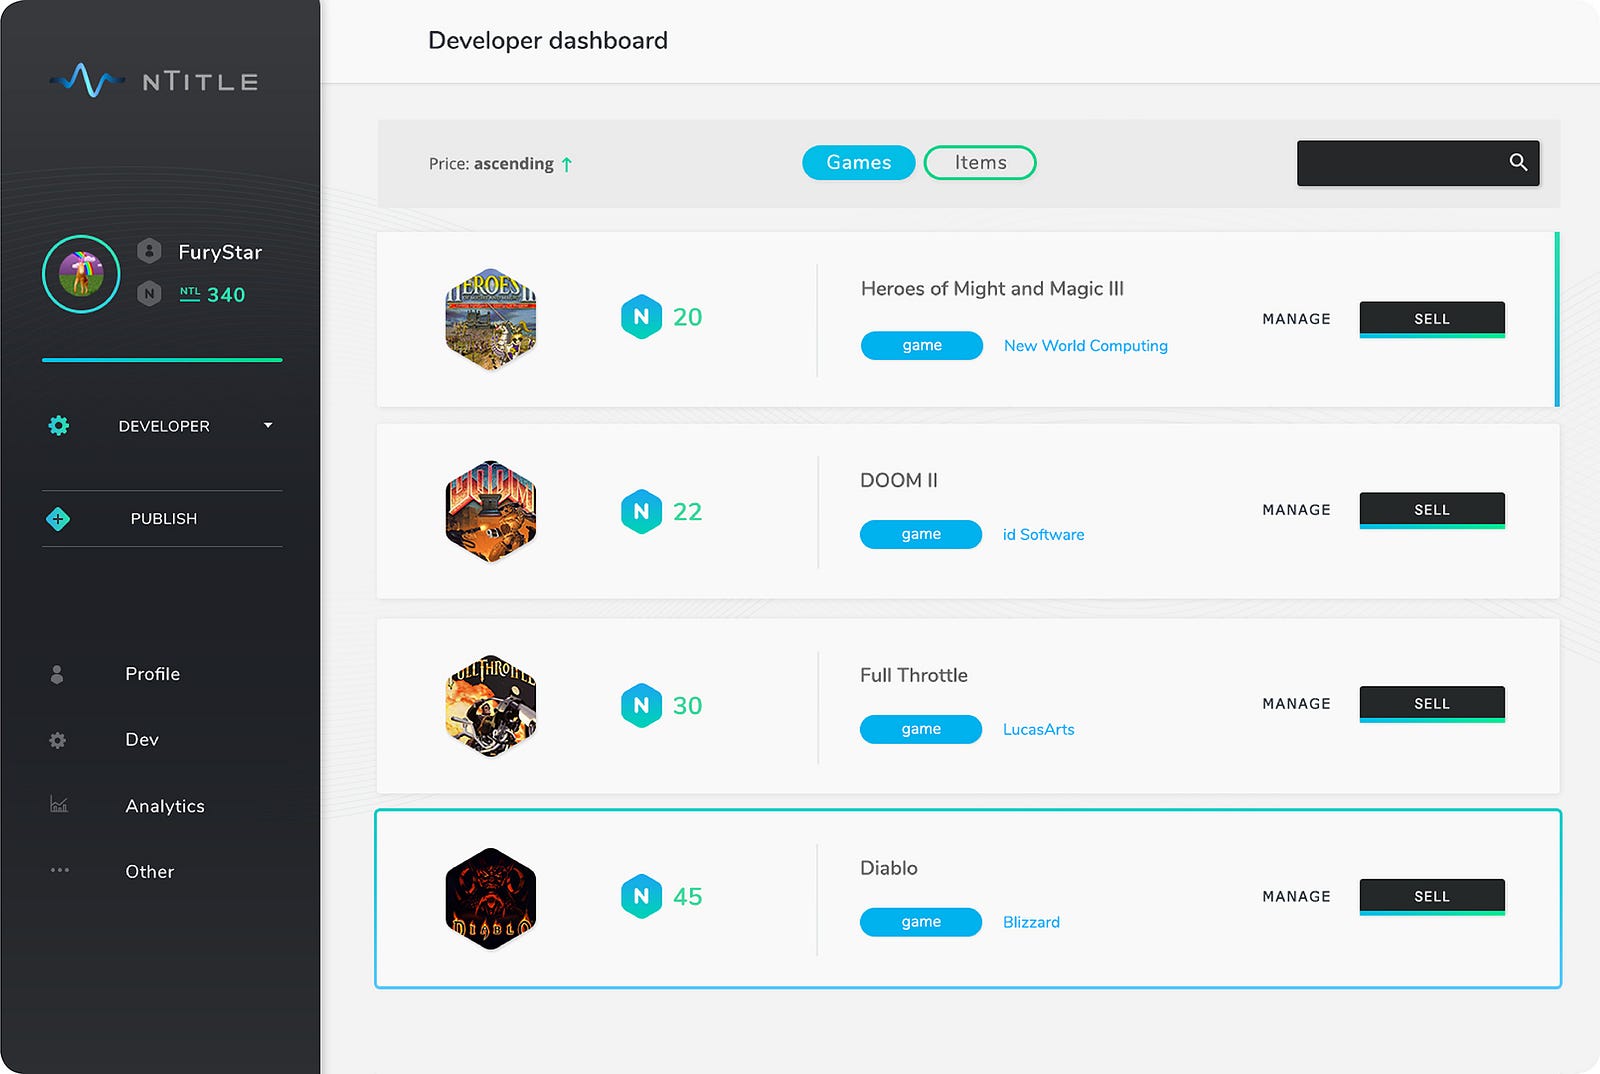Click the game tag in the Diablo row

pos(921,922)
